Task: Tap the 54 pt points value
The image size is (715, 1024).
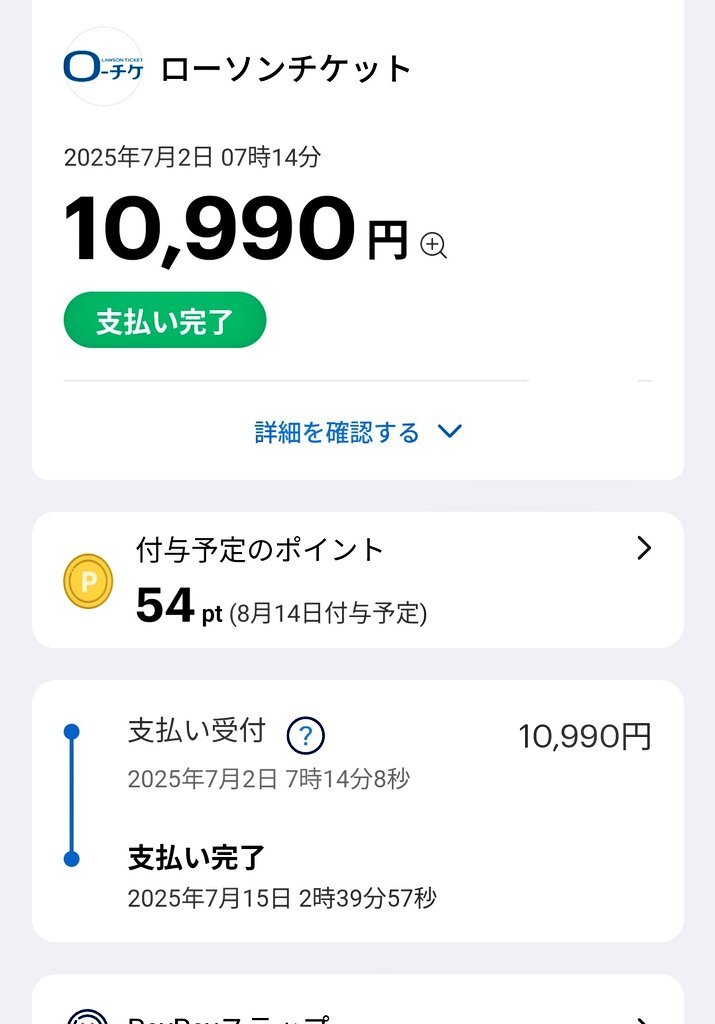Action: [178, 606]
